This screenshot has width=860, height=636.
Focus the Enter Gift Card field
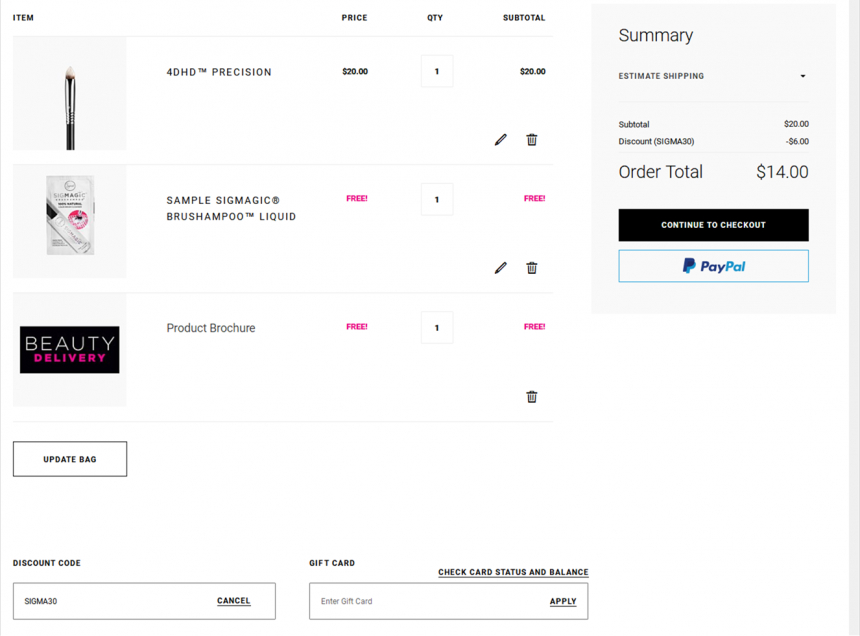tap(428, 601)
